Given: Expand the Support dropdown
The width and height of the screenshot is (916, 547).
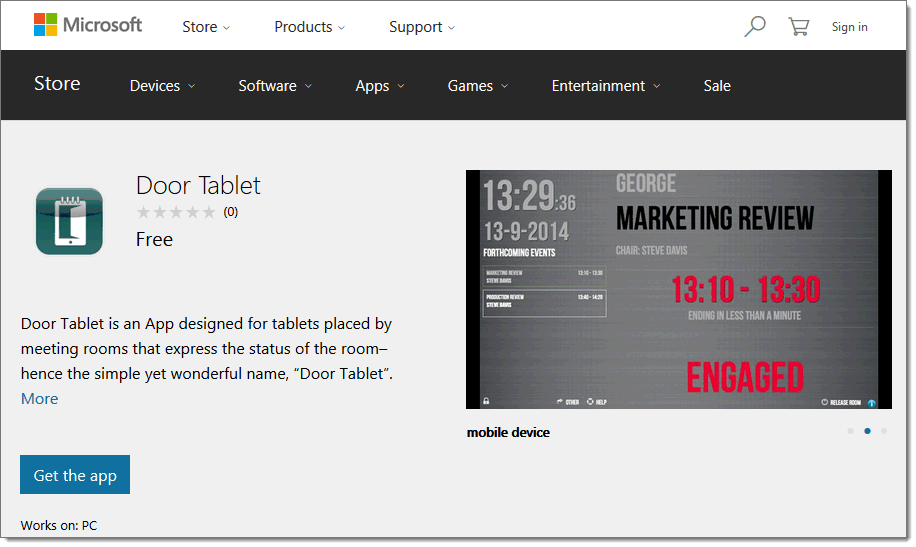Looking at the screenshot, I should (422, 27).
